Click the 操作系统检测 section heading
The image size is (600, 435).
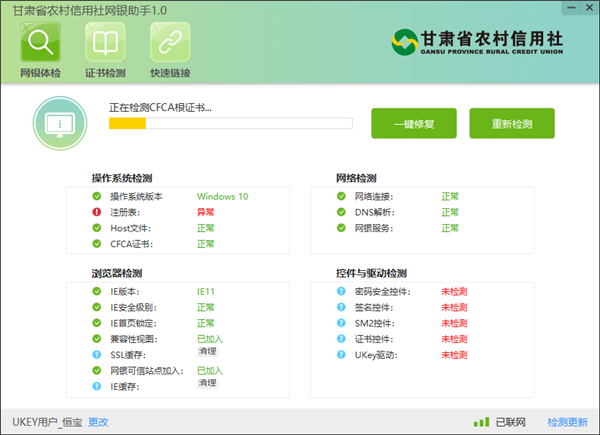[122, 178]
